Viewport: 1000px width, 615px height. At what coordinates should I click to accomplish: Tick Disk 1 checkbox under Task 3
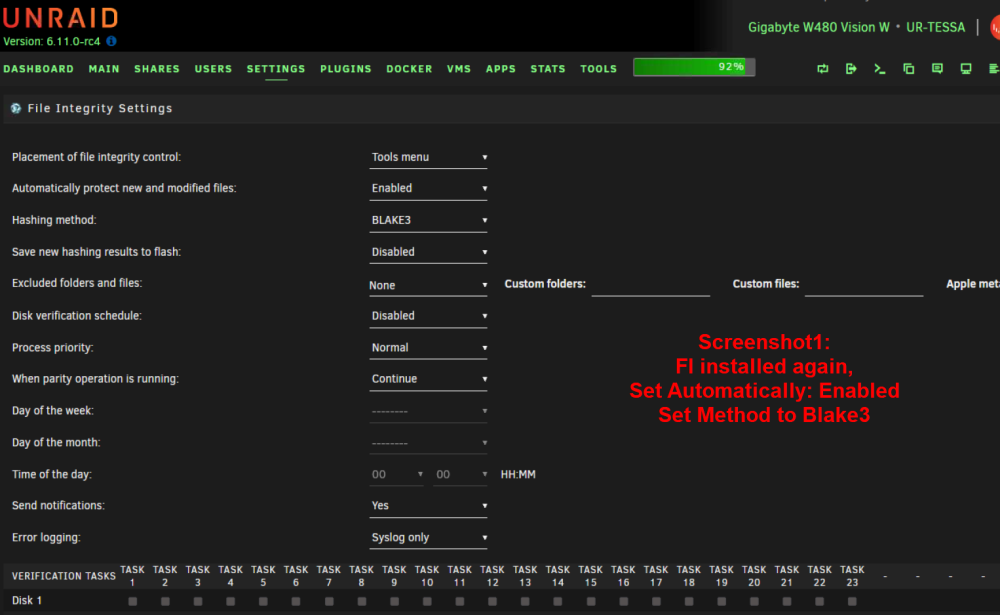coord(198,601)
